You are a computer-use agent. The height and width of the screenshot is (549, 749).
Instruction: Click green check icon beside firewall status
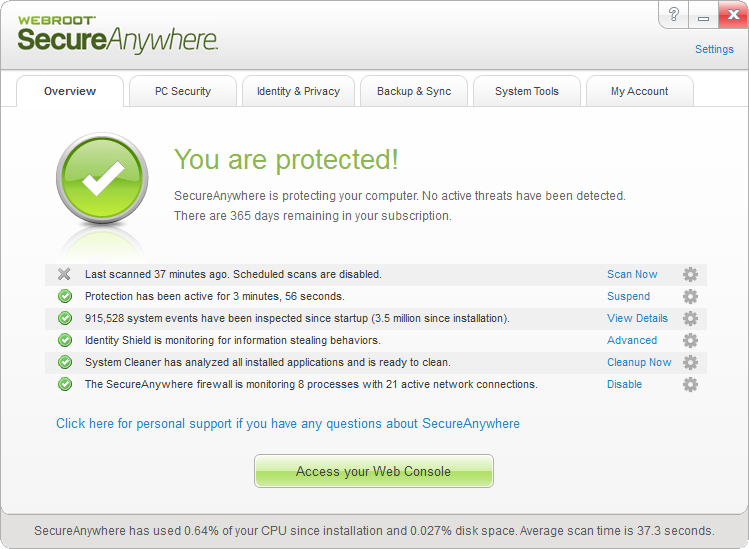[65, 384]
